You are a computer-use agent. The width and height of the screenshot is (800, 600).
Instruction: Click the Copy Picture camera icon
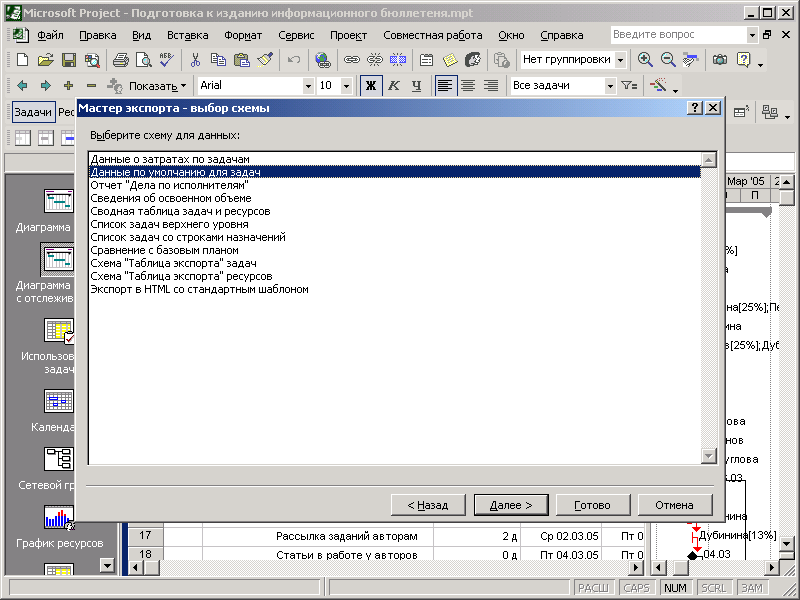pyautogui.click(x=720, y=60)
